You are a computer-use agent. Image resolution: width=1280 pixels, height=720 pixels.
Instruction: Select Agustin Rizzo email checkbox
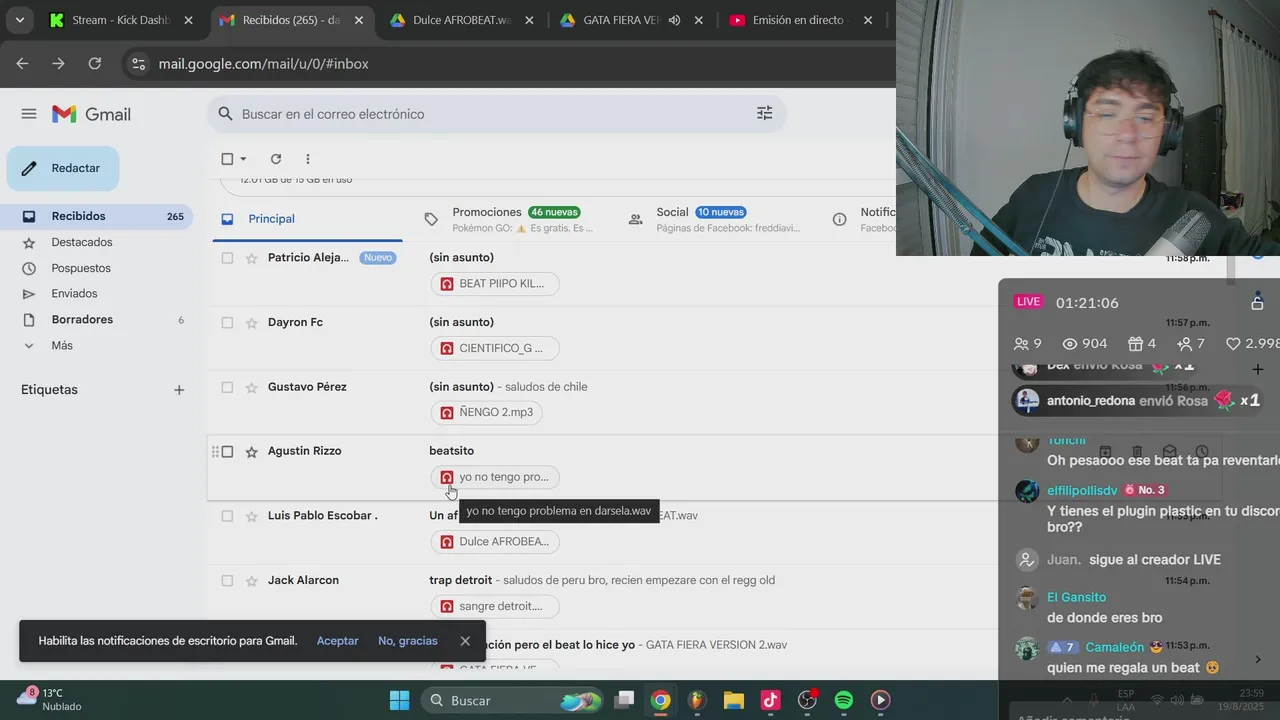[x=227, y=452]
